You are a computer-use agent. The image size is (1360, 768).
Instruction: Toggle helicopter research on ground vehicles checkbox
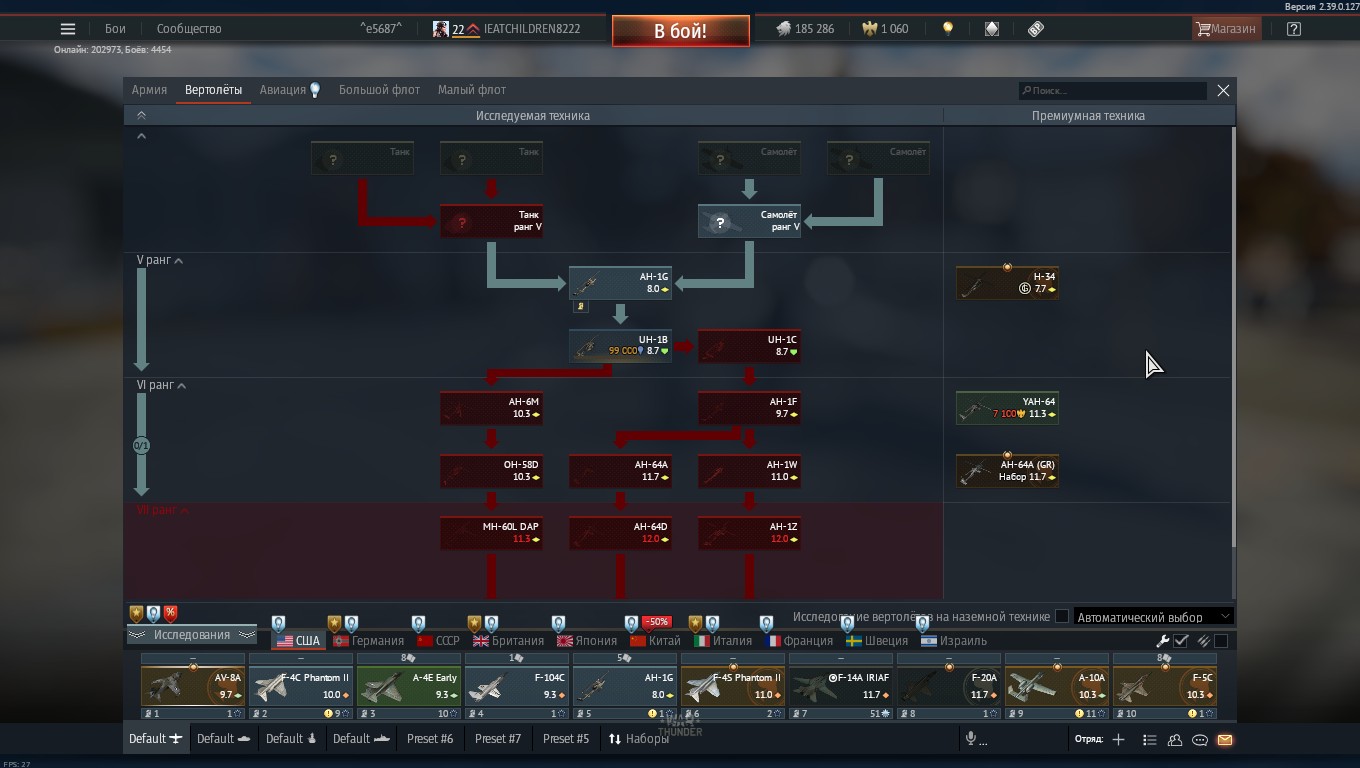(1062, 617)
